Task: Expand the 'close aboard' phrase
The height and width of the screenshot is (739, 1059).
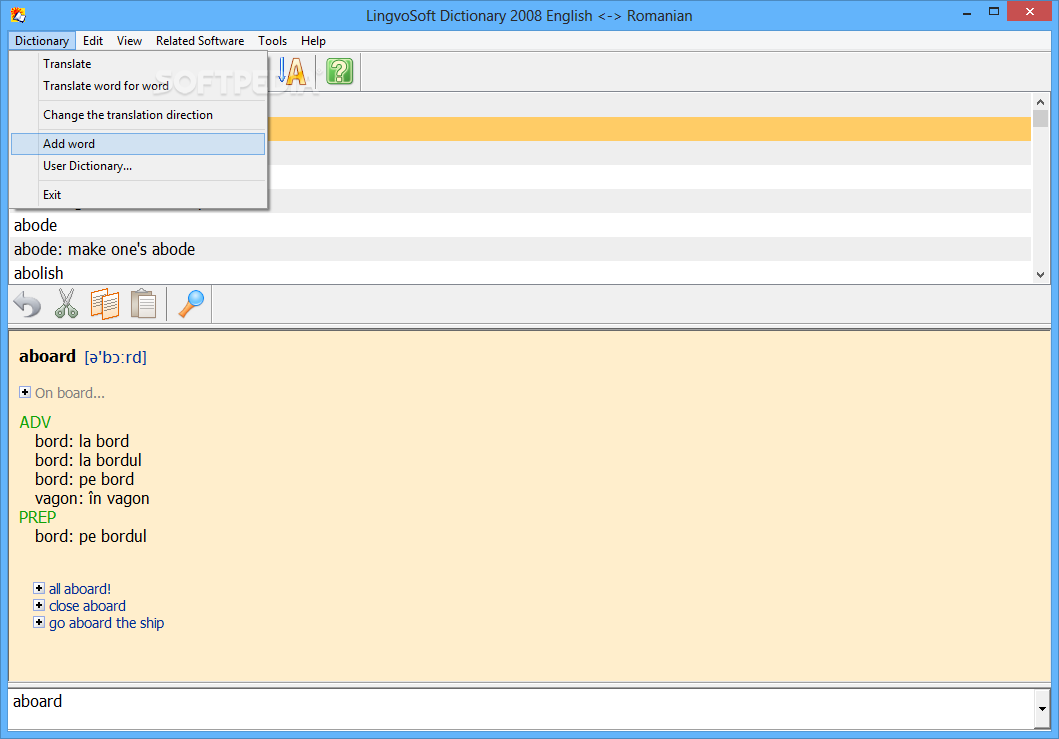Action: pos(39,605)
